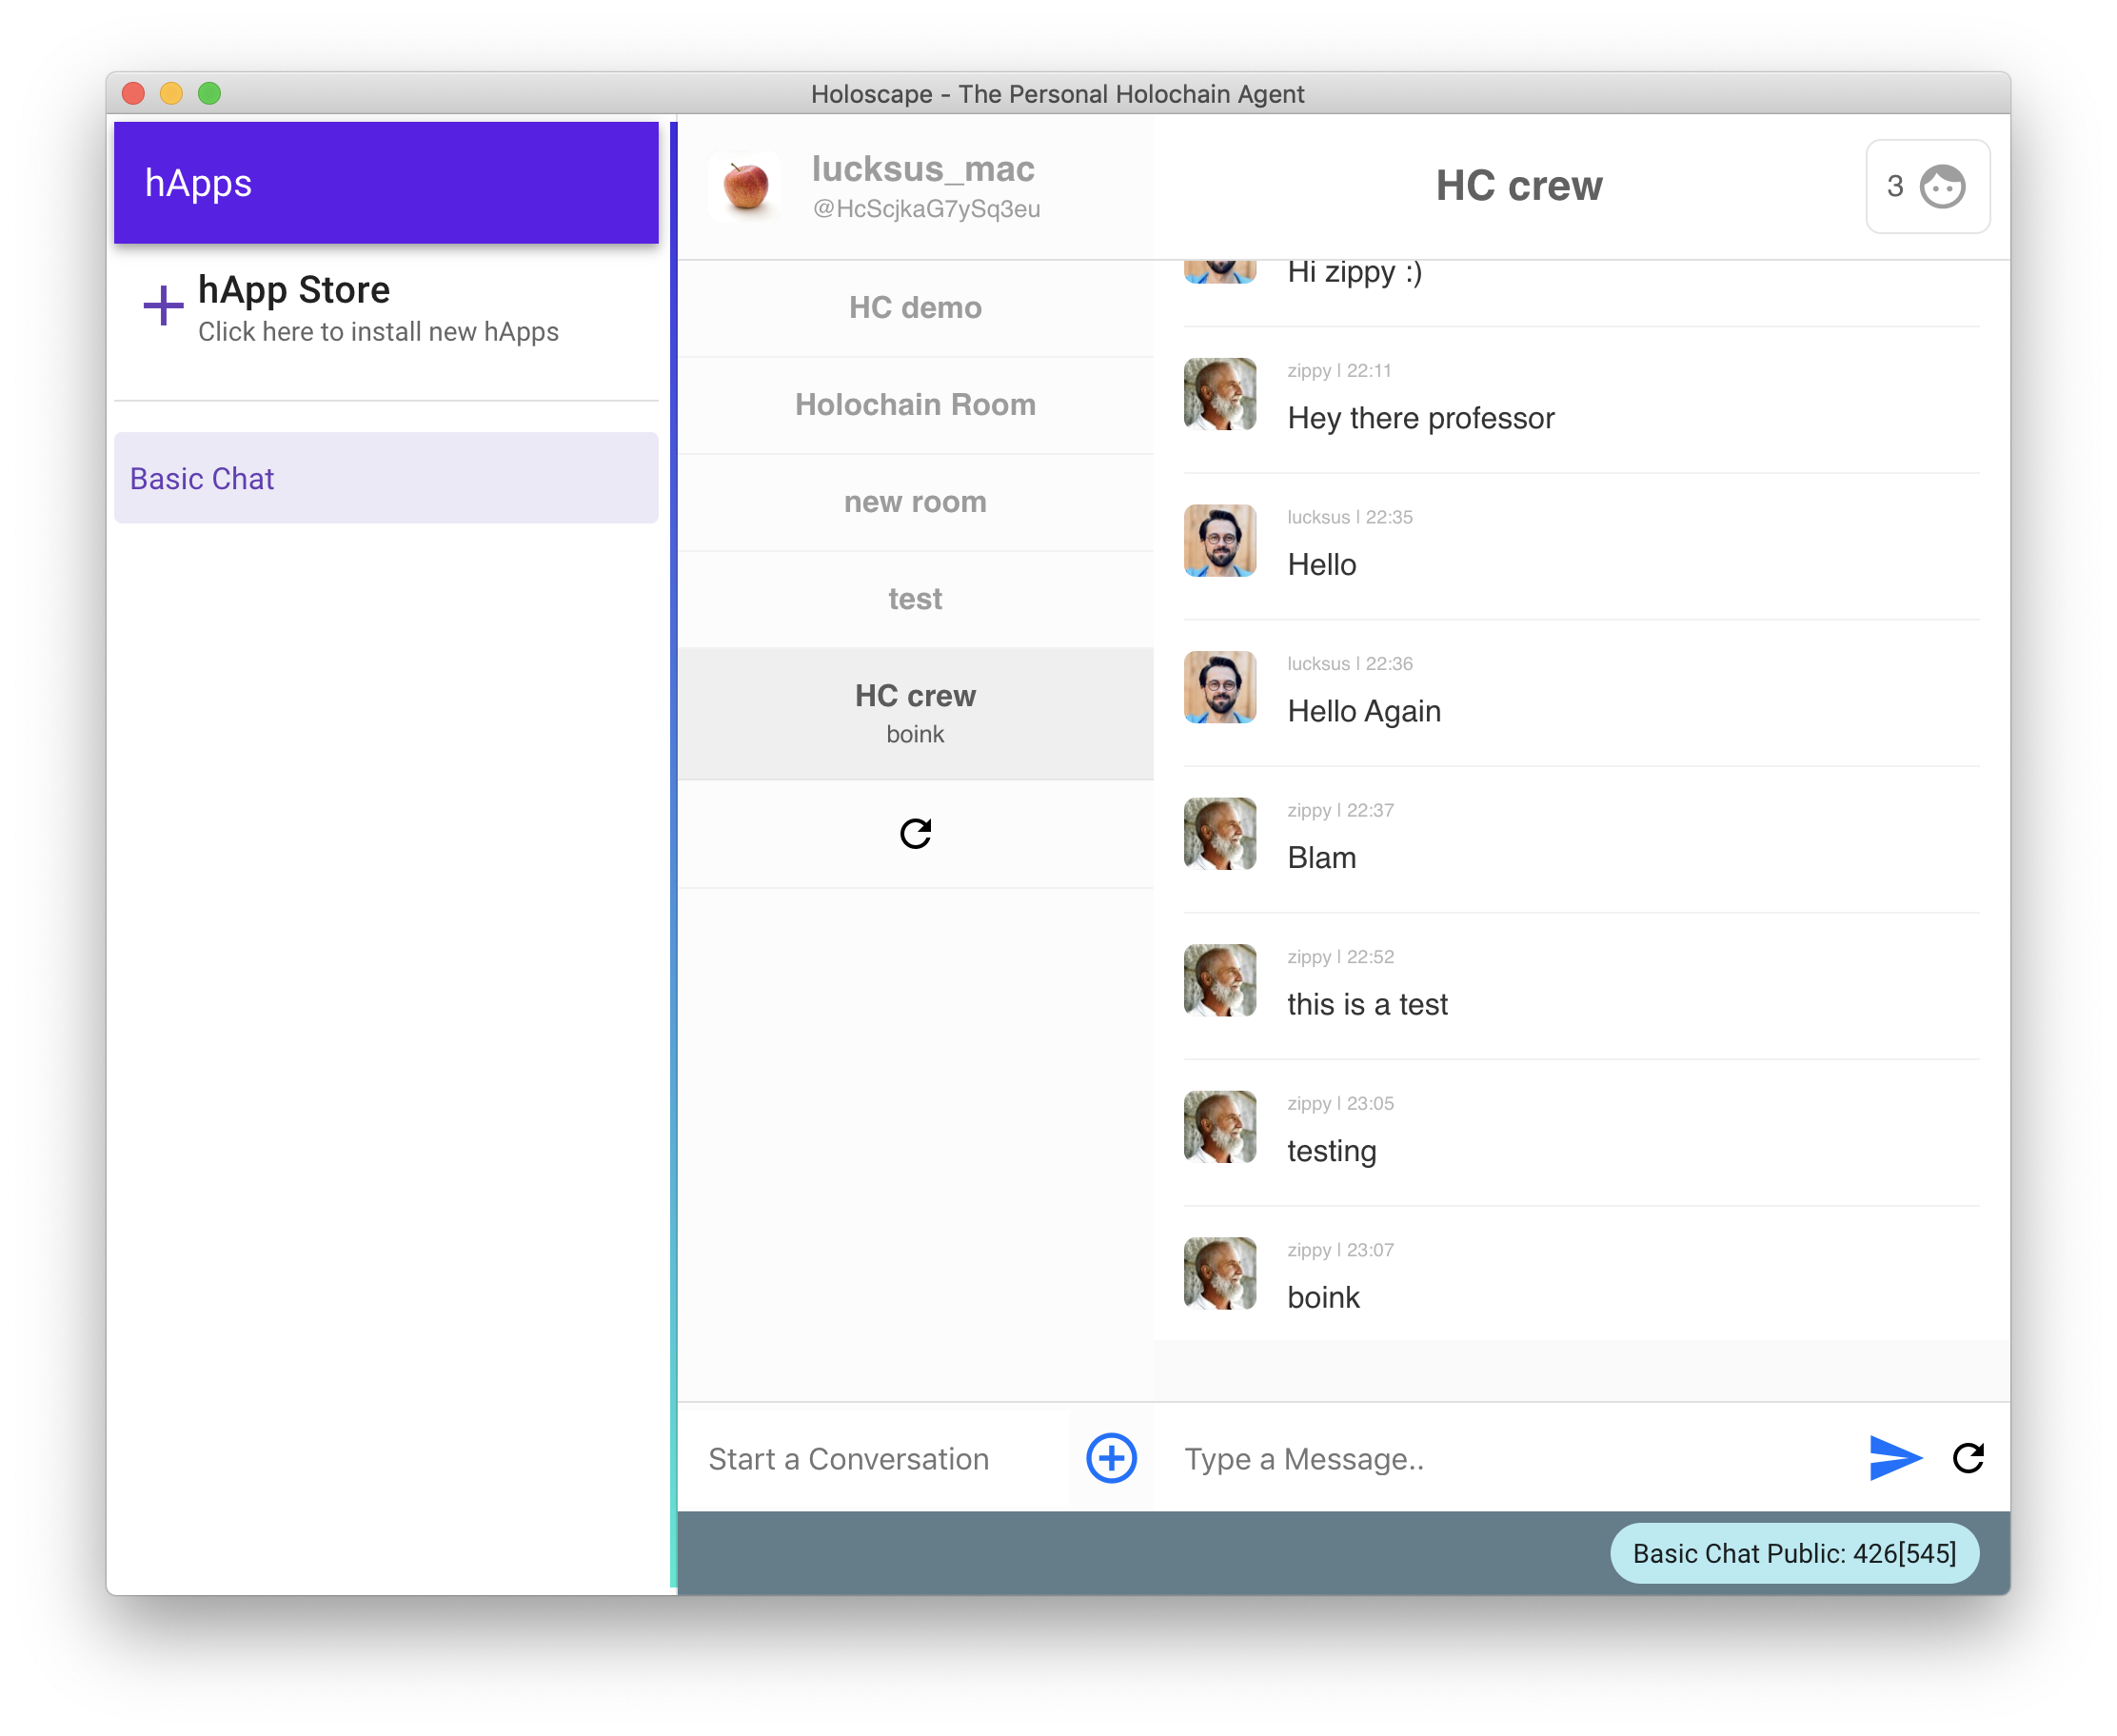The height and width of the screenshot is (1736, 2117).
Task: Click 'Click here to install new hApps' link
Action: point(378,332)
